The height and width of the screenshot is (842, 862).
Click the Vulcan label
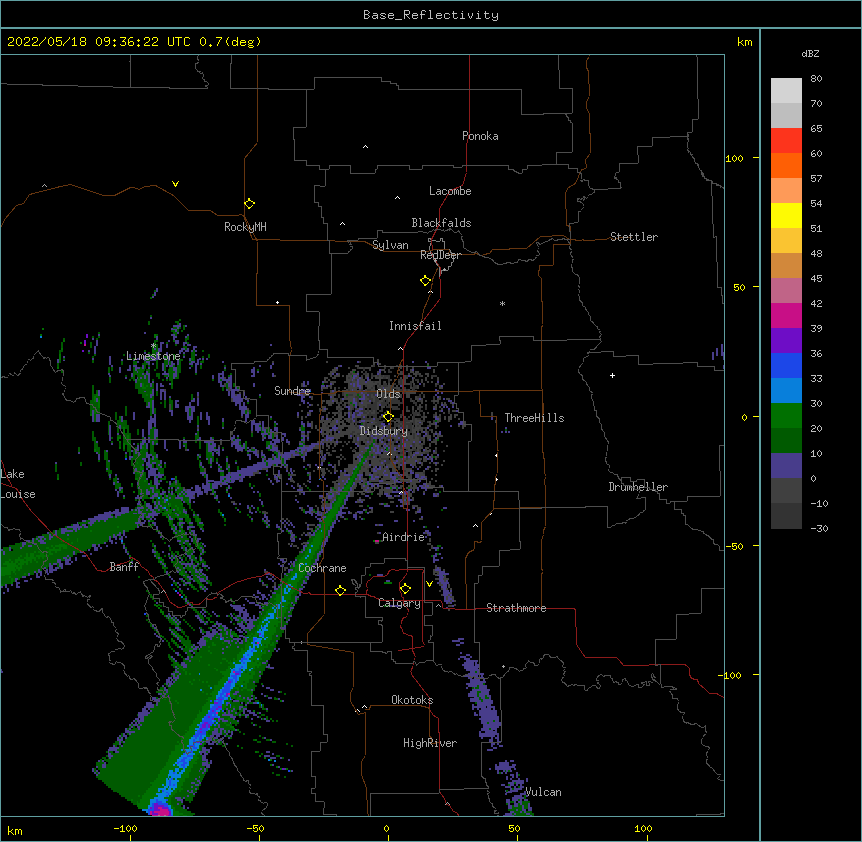tap(543, 792)
